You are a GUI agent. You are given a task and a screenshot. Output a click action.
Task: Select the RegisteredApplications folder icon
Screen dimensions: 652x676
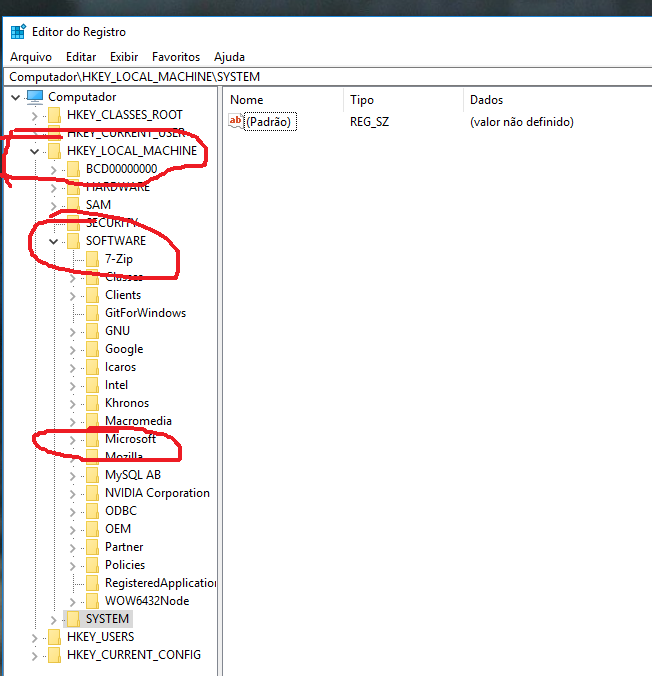point(92,583)
